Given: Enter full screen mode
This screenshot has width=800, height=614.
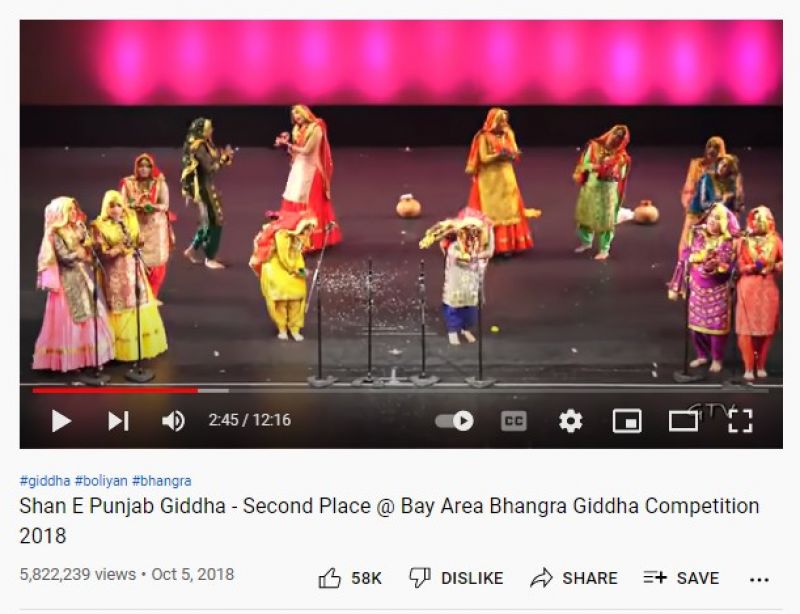Looking at the screenshot, I should tap(740, 421).
